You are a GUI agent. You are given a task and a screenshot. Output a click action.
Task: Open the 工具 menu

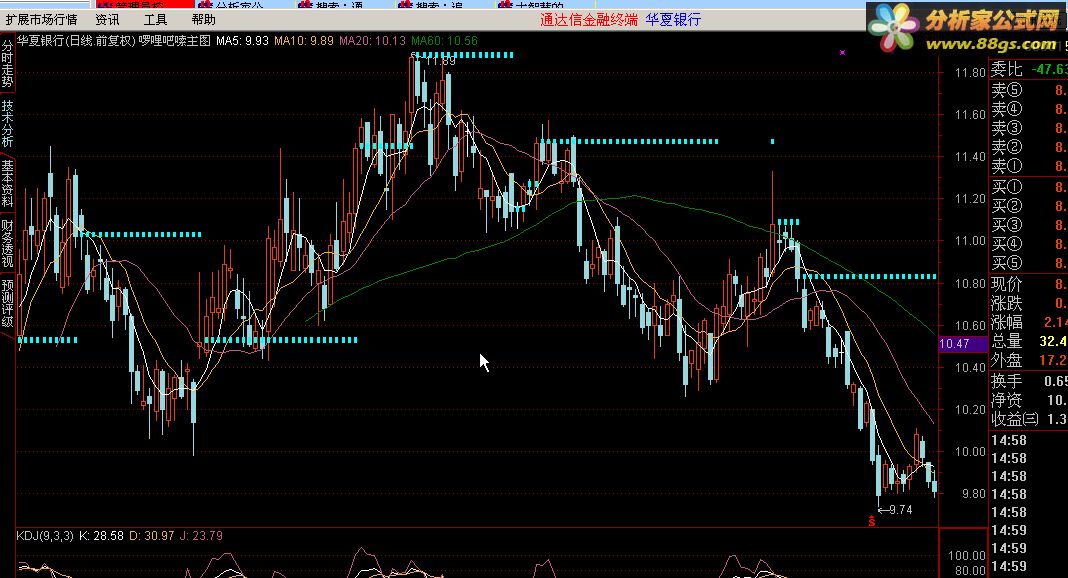(x=155, y=20)
